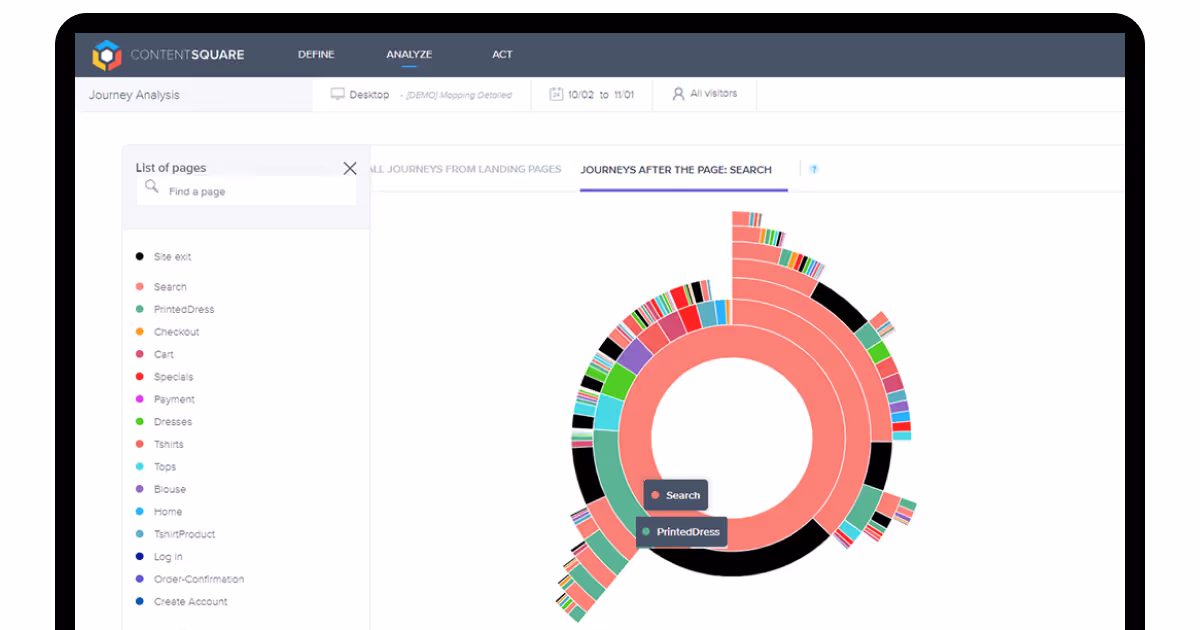Click the PrintedDress green color dot
Viewport: 1200px width, 630px height.
pyautogui.click(x=140, y=309)
